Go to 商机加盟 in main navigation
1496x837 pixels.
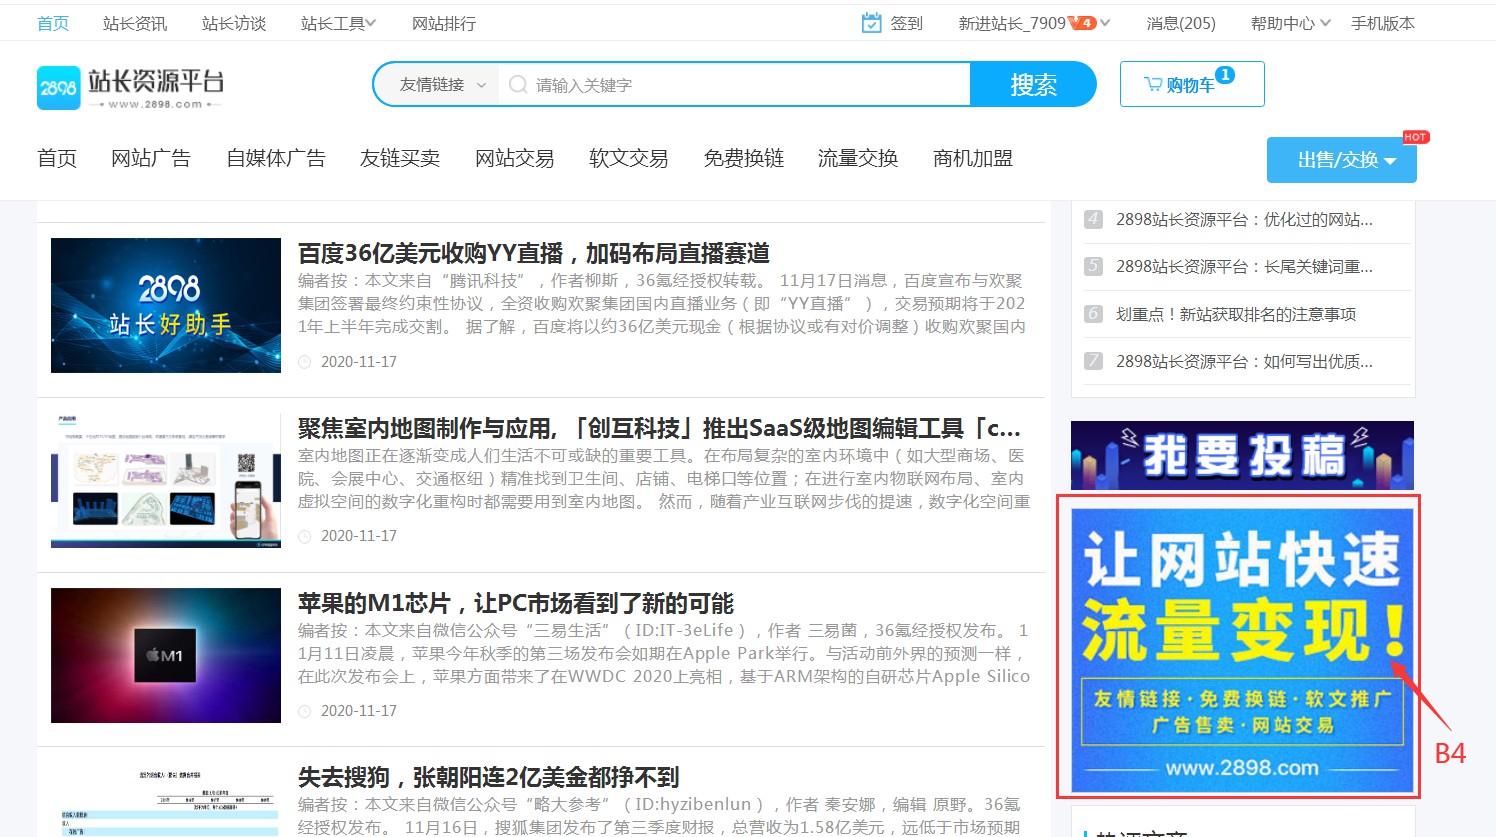coord(973,158)
